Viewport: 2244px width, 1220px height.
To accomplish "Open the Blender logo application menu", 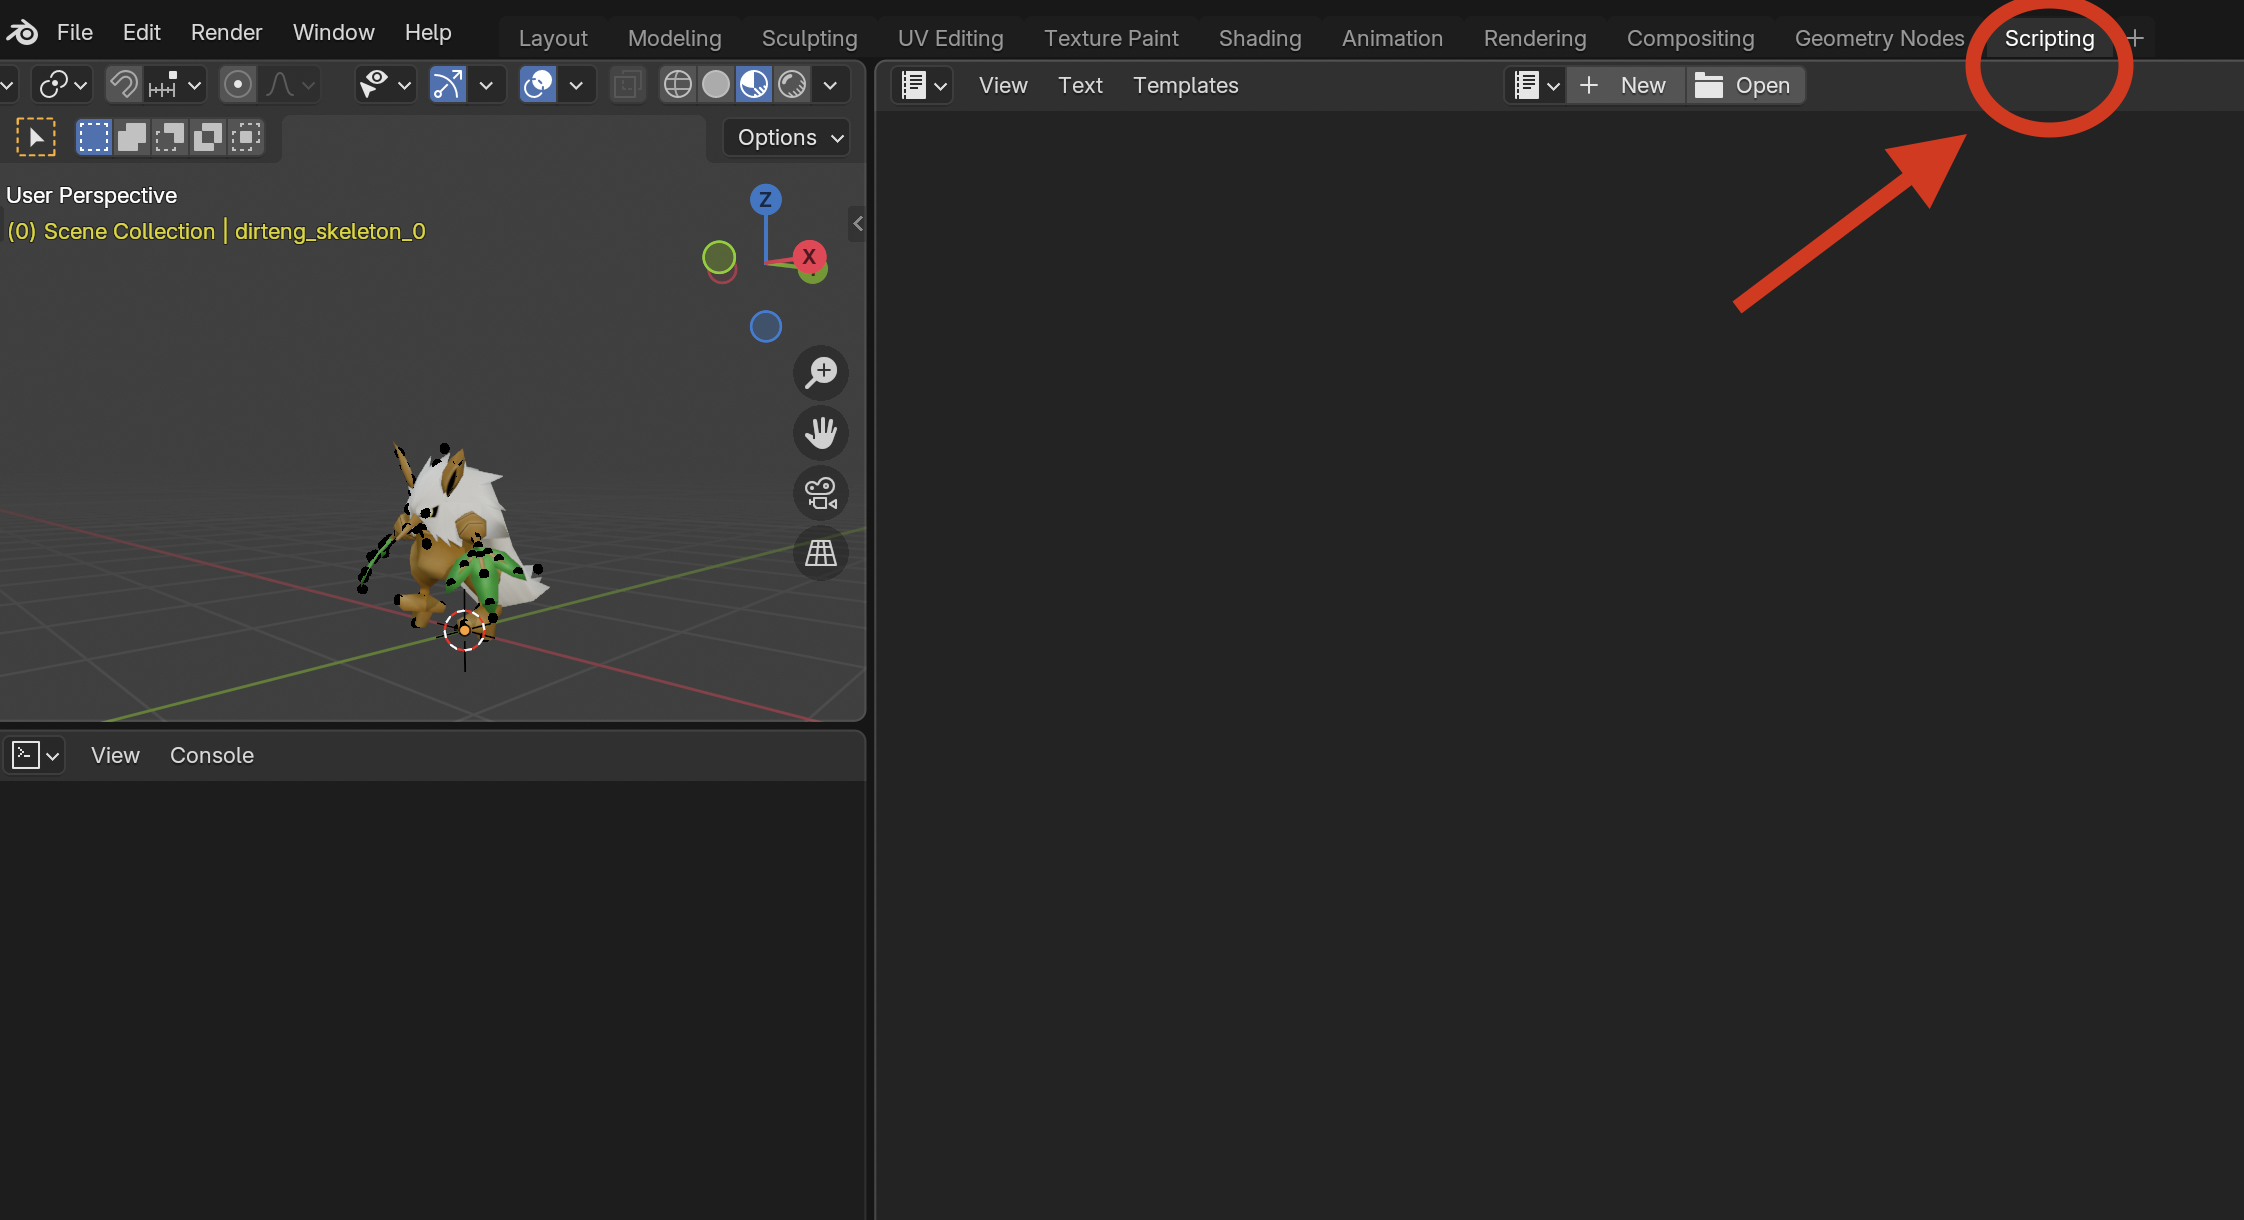I will [22, 33].
